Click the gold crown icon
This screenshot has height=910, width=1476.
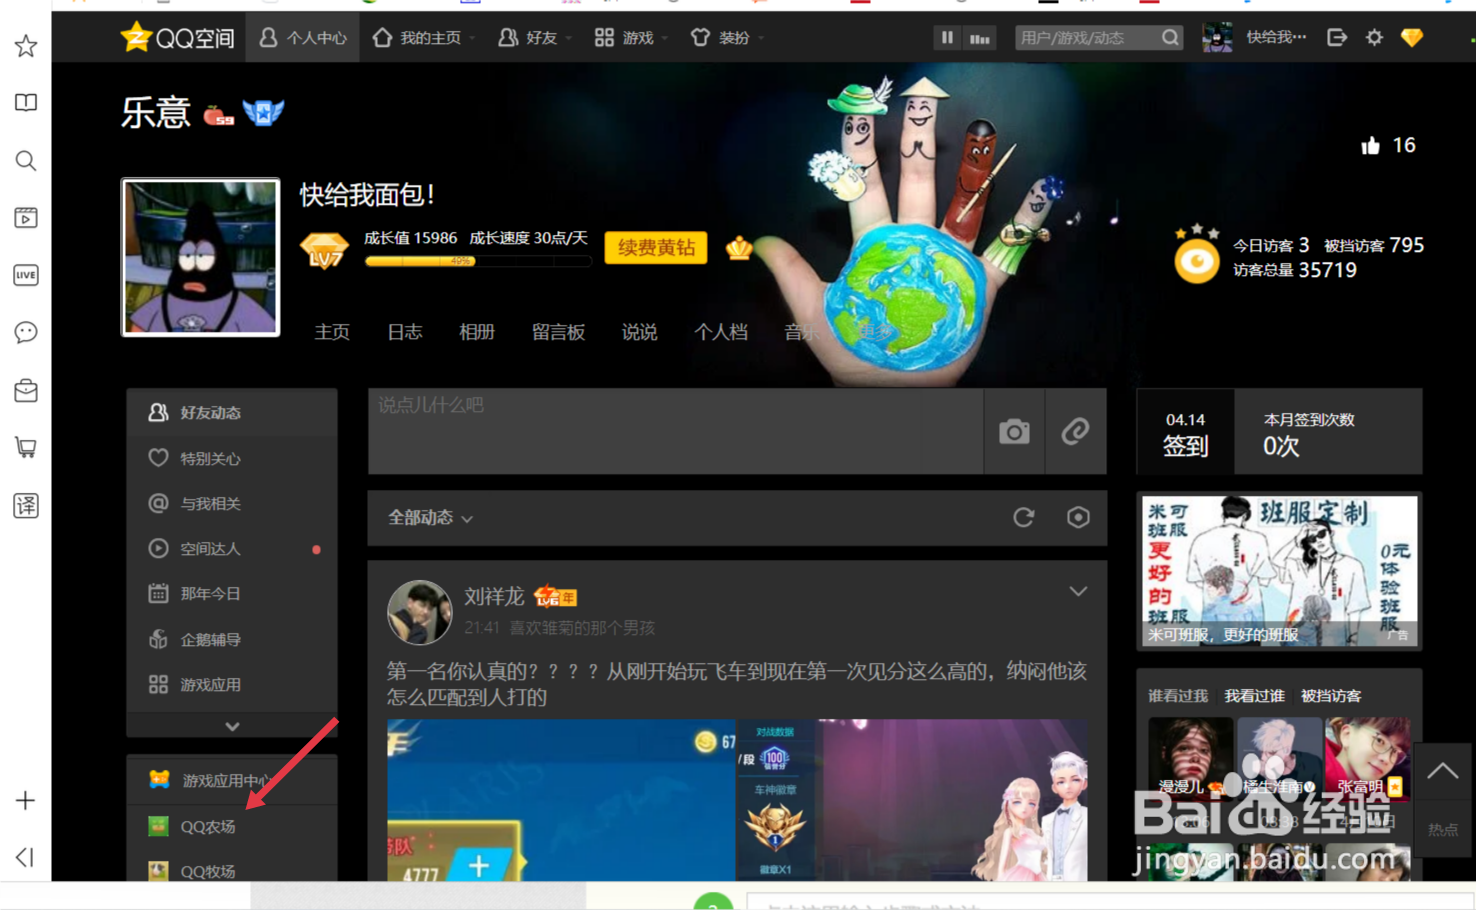pyautogui.click(x=739, y=247)
